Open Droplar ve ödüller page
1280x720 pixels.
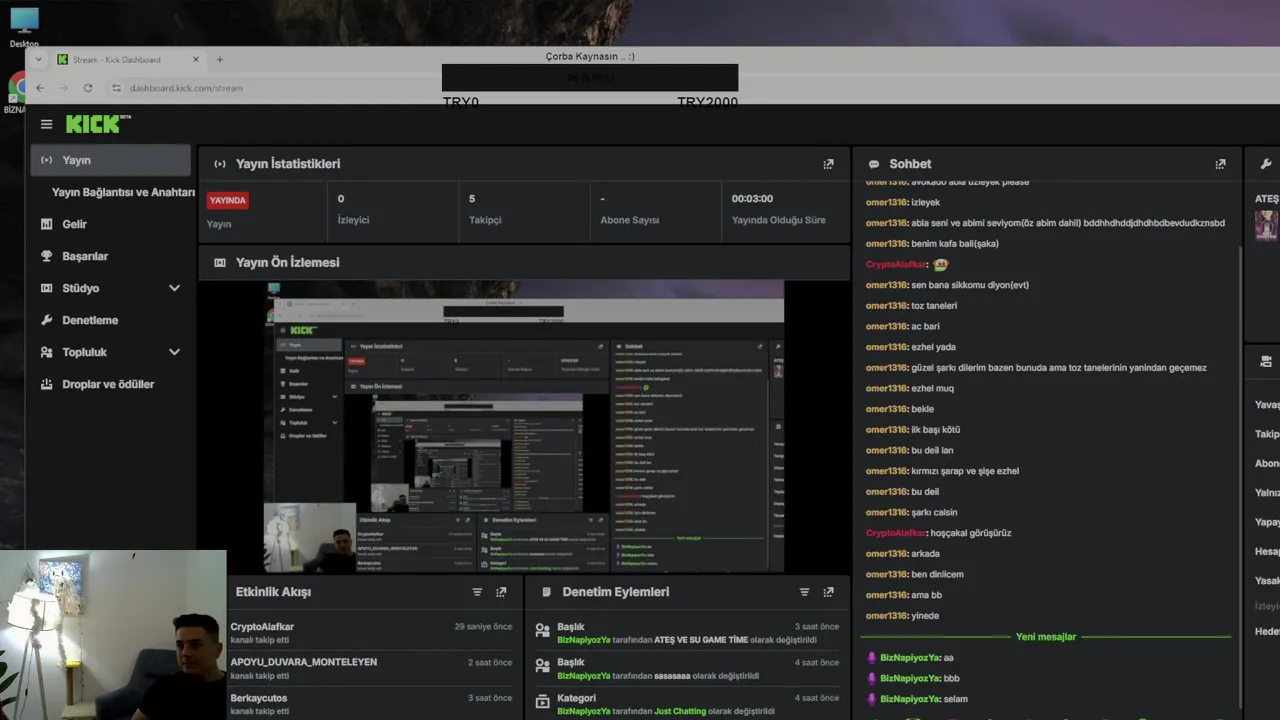tap(110, 384)
